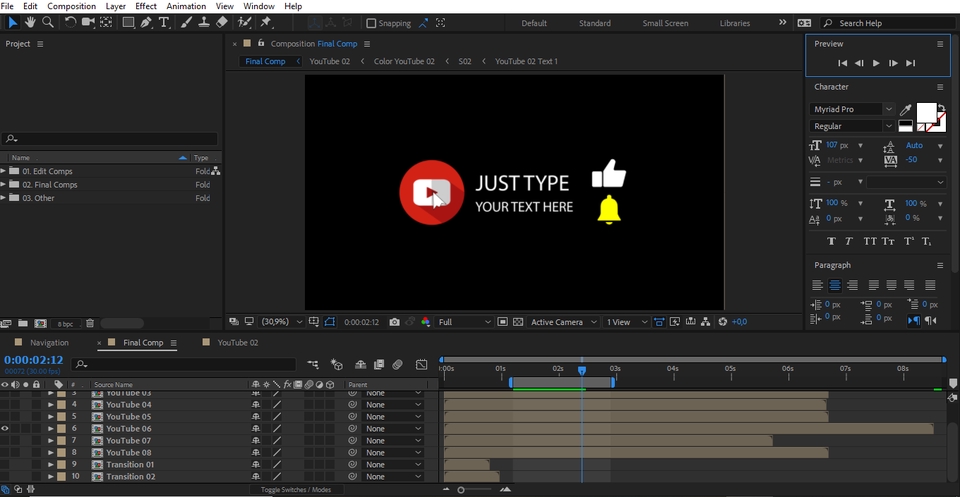Click the Graph Editor icon
Image resolution: width=960 pixels, height=497 pixels.
(x=421, y=364)
